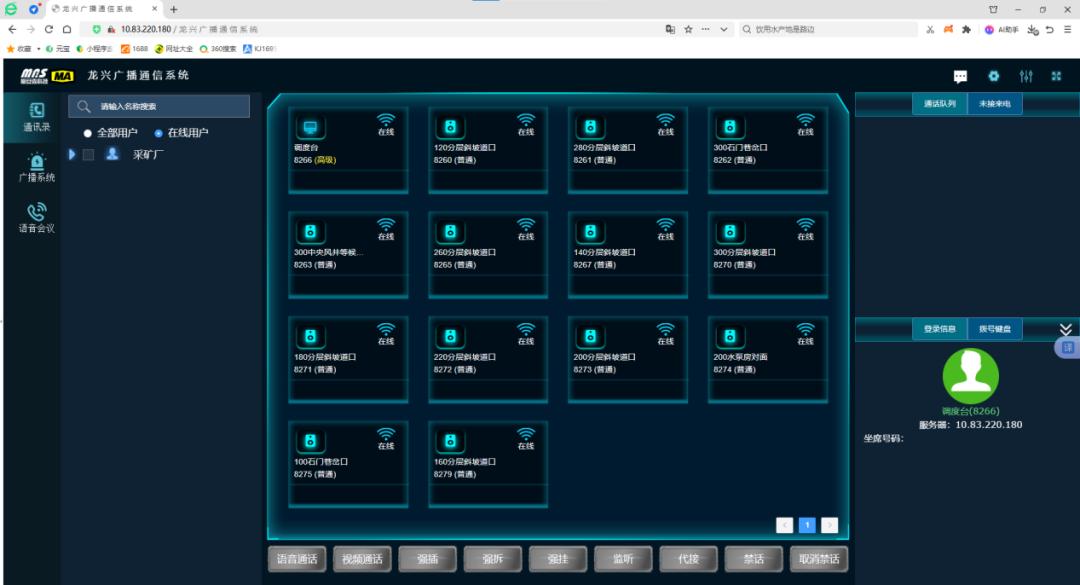Click the online wifi status icon of 8266
This screenshot has width=1080, height=585.
[386, 121]
